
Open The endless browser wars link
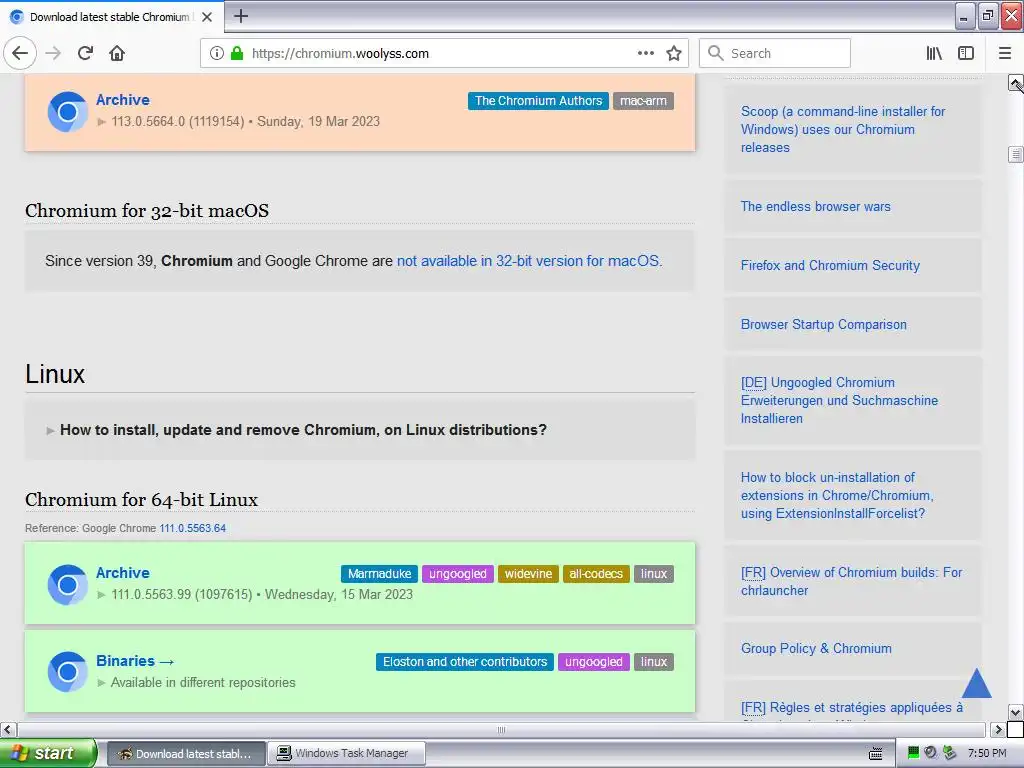pos(816,206)
